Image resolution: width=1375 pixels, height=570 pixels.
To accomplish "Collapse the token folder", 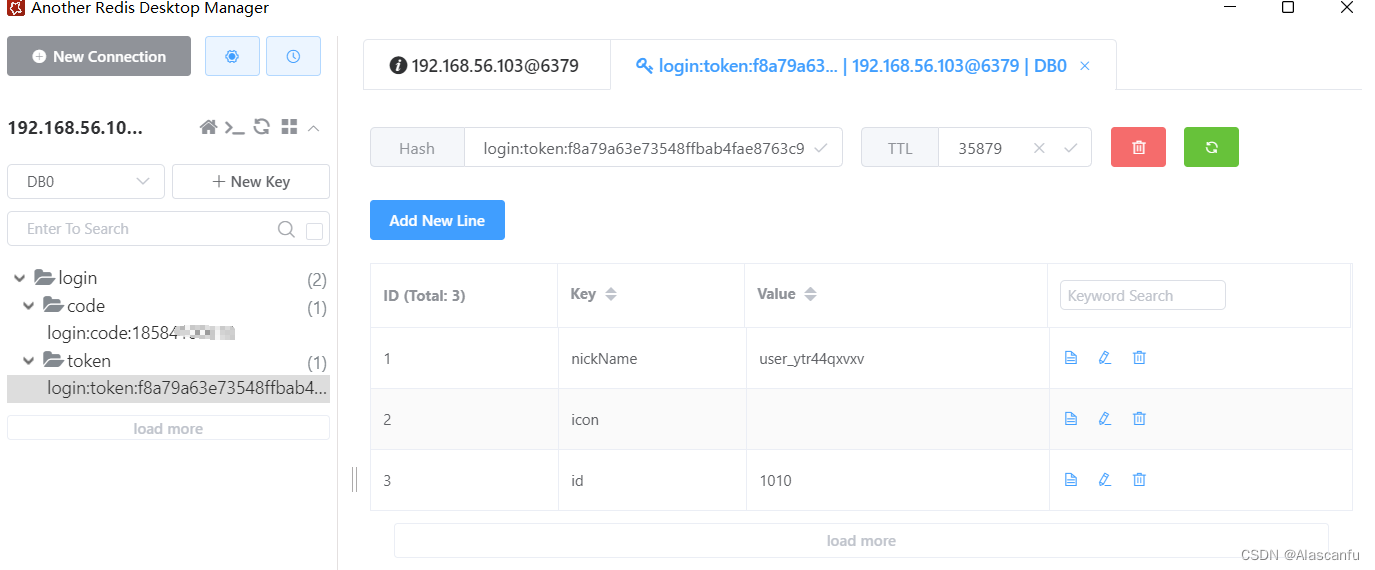I will pos(28,361).
